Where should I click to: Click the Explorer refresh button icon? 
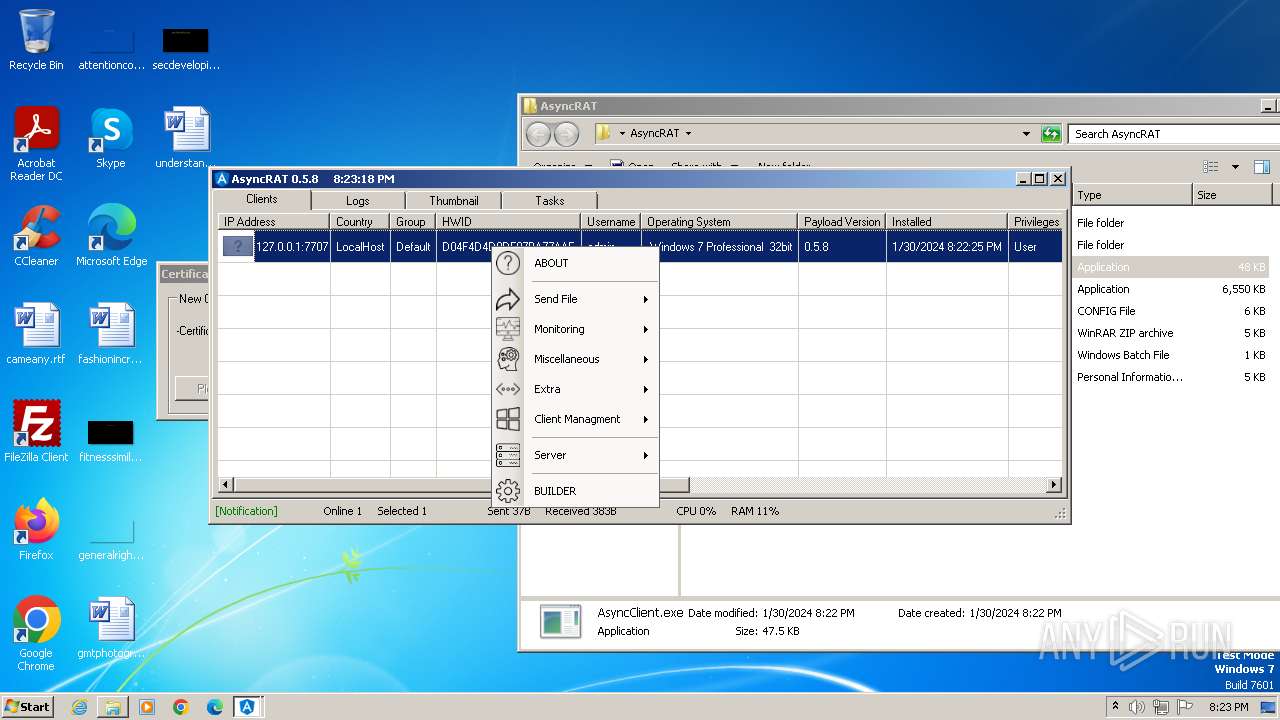coord(1051,133)
